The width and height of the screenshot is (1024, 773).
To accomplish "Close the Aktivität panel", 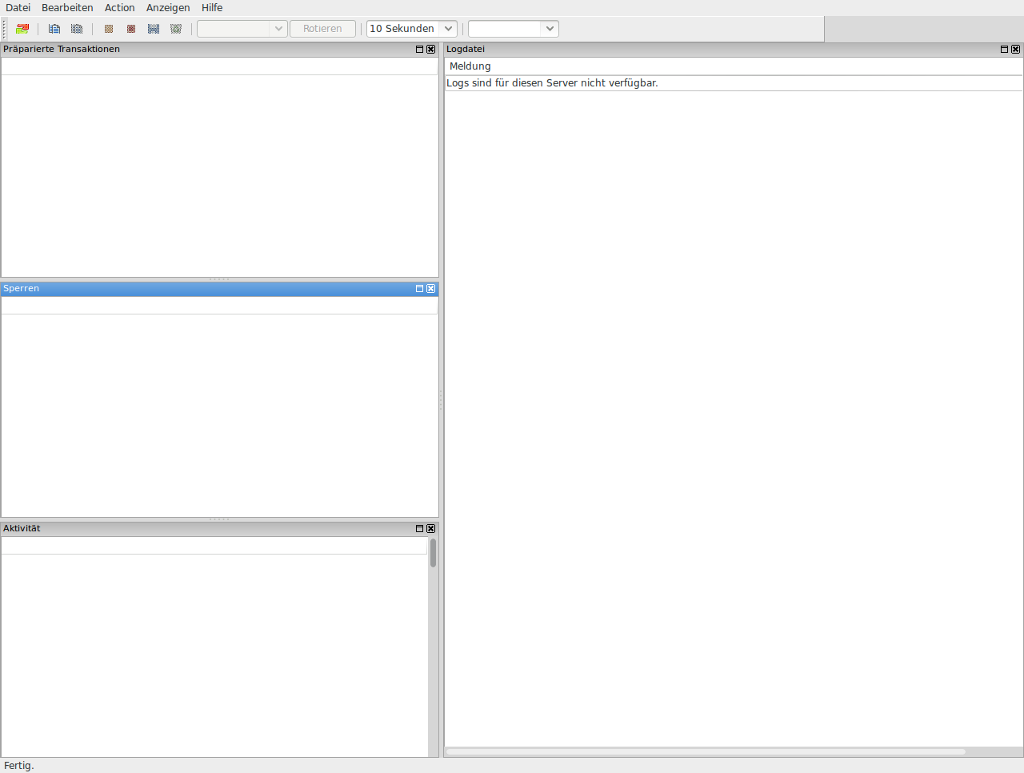I will (x=431, y=528).
